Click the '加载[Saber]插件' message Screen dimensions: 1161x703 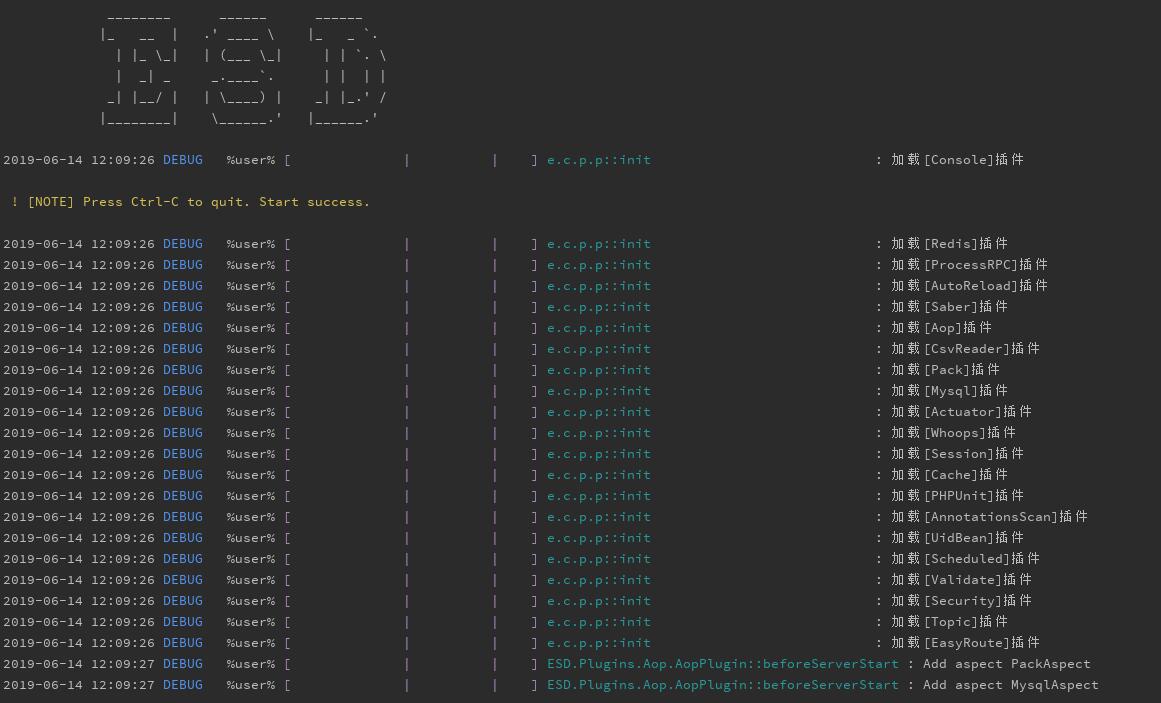coord(948,307)
